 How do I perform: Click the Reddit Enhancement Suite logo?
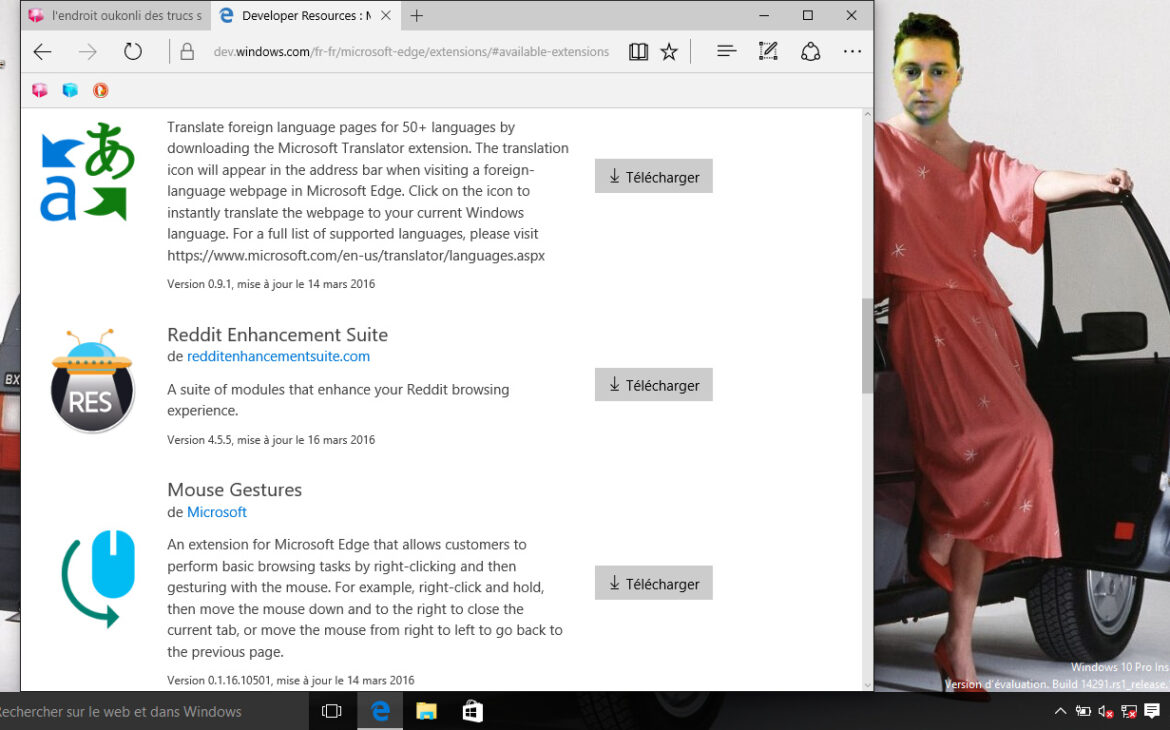(92, 382)
